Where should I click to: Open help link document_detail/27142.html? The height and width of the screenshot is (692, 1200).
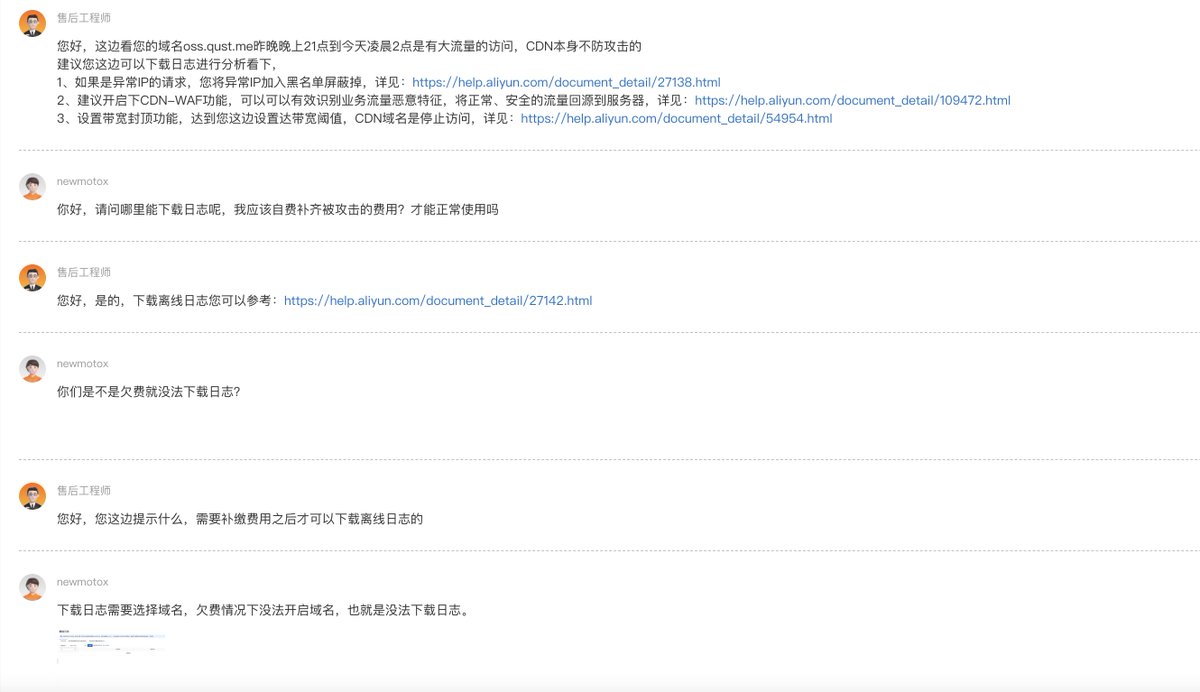click(438, 300)
